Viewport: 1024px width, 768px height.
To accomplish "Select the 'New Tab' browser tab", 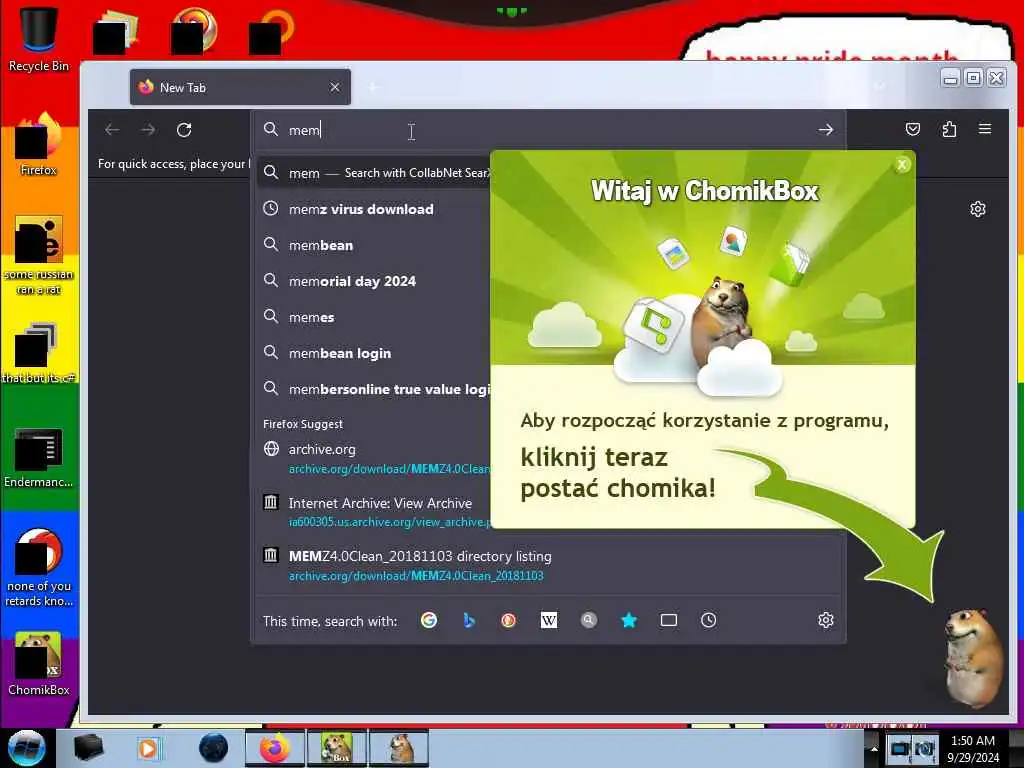I will (240, 87).
